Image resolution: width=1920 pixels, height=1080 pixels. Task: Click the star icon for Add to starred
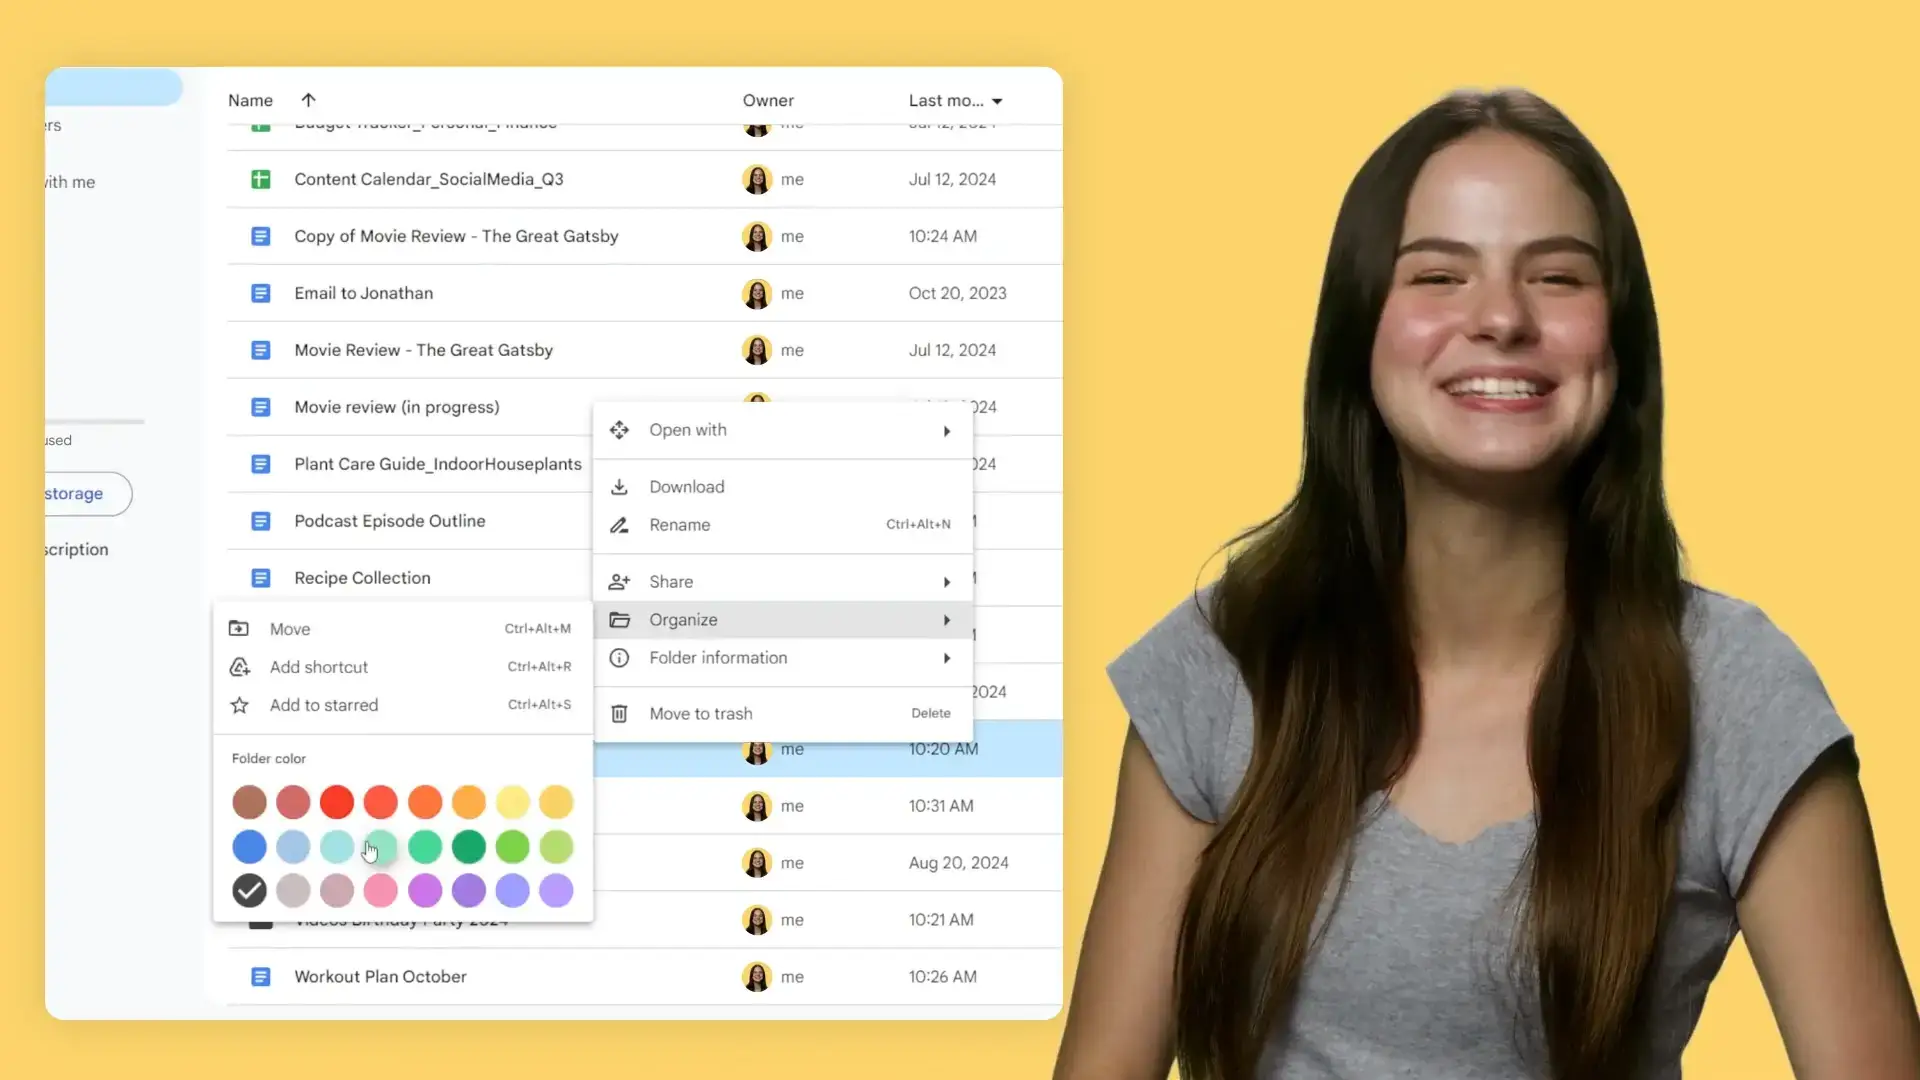tap(239, 705)
